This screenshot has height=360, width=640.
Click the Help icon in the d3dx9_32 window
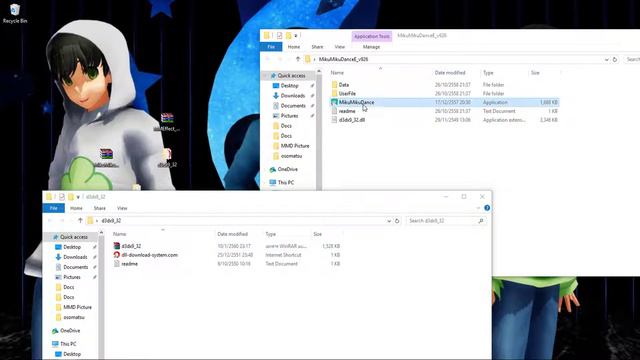coord(487,208)
